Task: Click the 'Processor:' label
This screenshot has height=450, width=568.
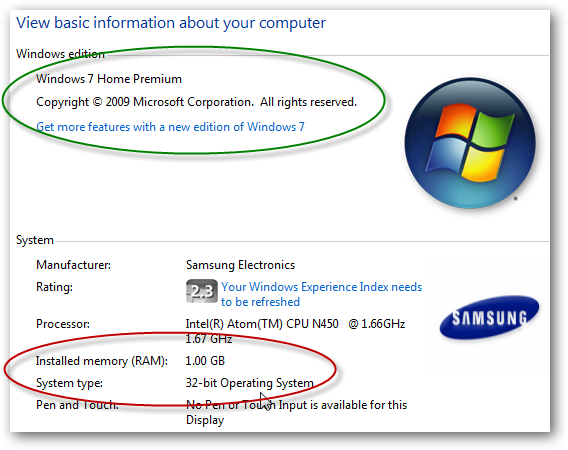Action: (63, 324)
